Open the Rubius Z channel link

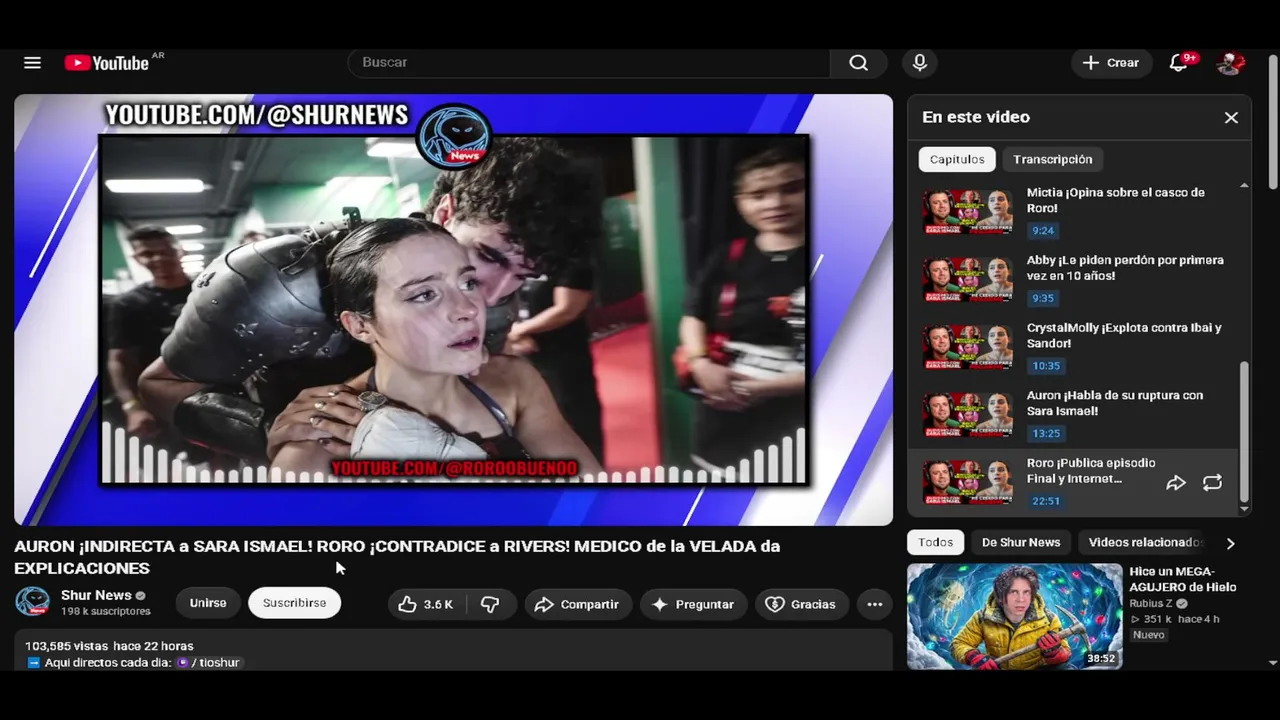[1152, 604]
